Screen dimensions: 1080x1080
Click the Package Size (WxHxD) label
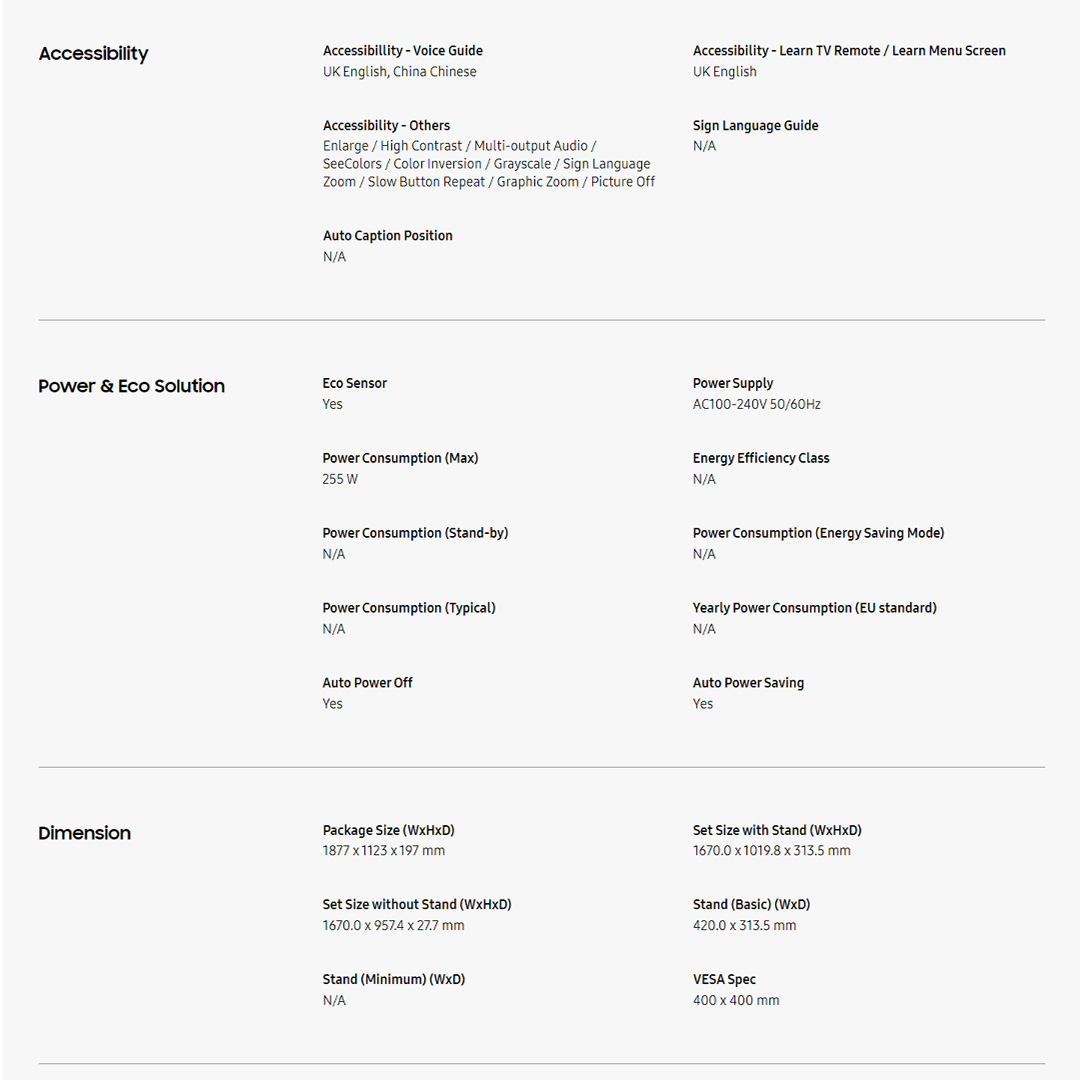(x=388, y=830)
